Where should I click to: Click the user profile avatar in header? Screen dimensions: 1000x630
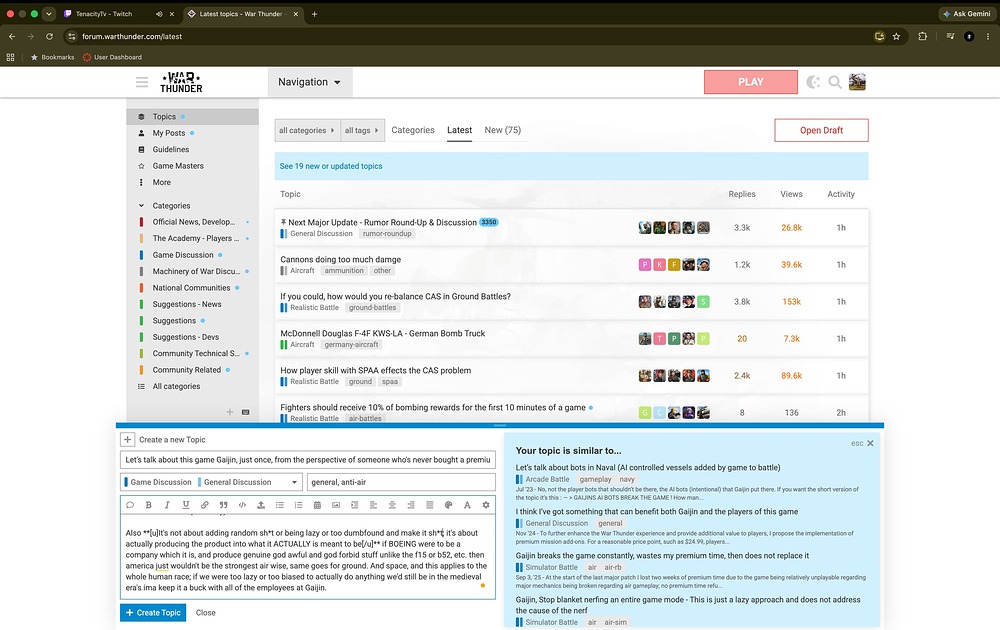[857, 82]
